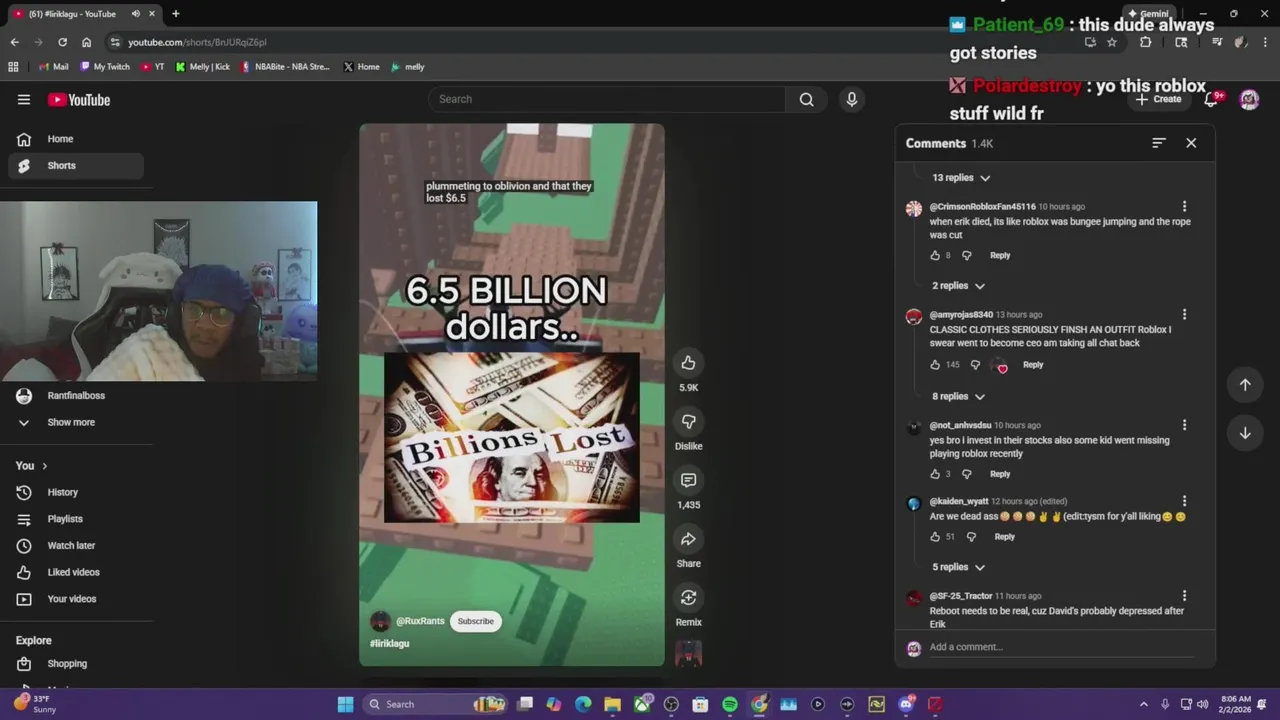Open options menu for SF-25_Tractor comment
This screenshot has height=720, width=1280.
1184,596
